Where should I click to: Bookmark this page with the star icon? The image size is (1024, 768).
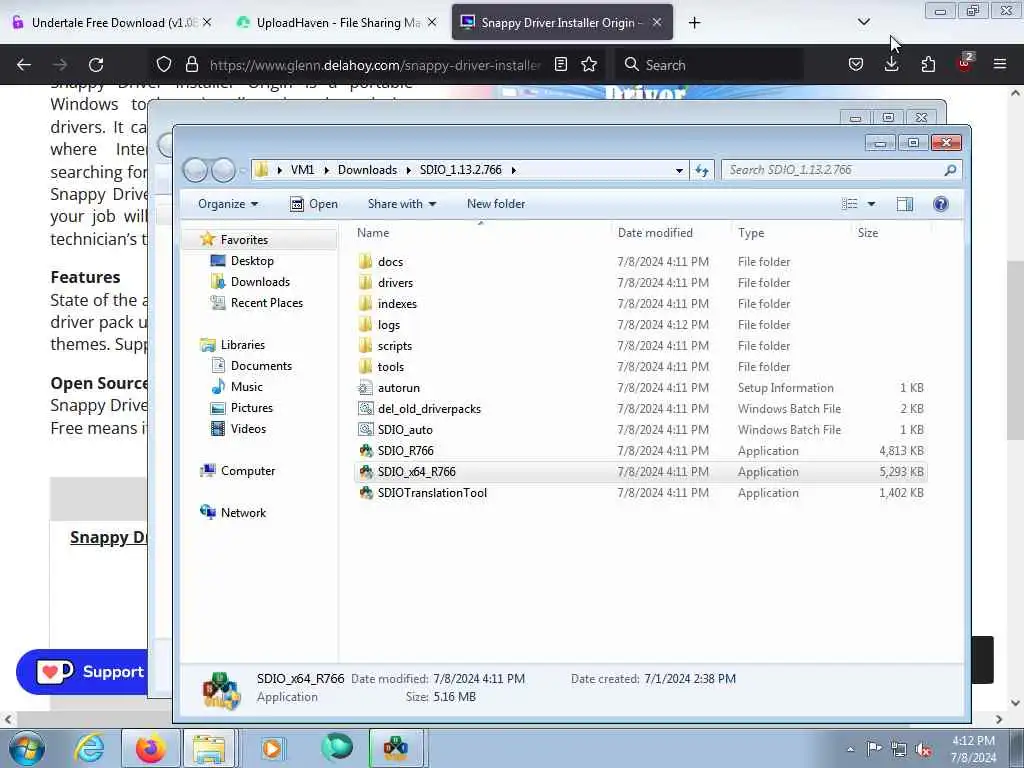click(589, 64)
